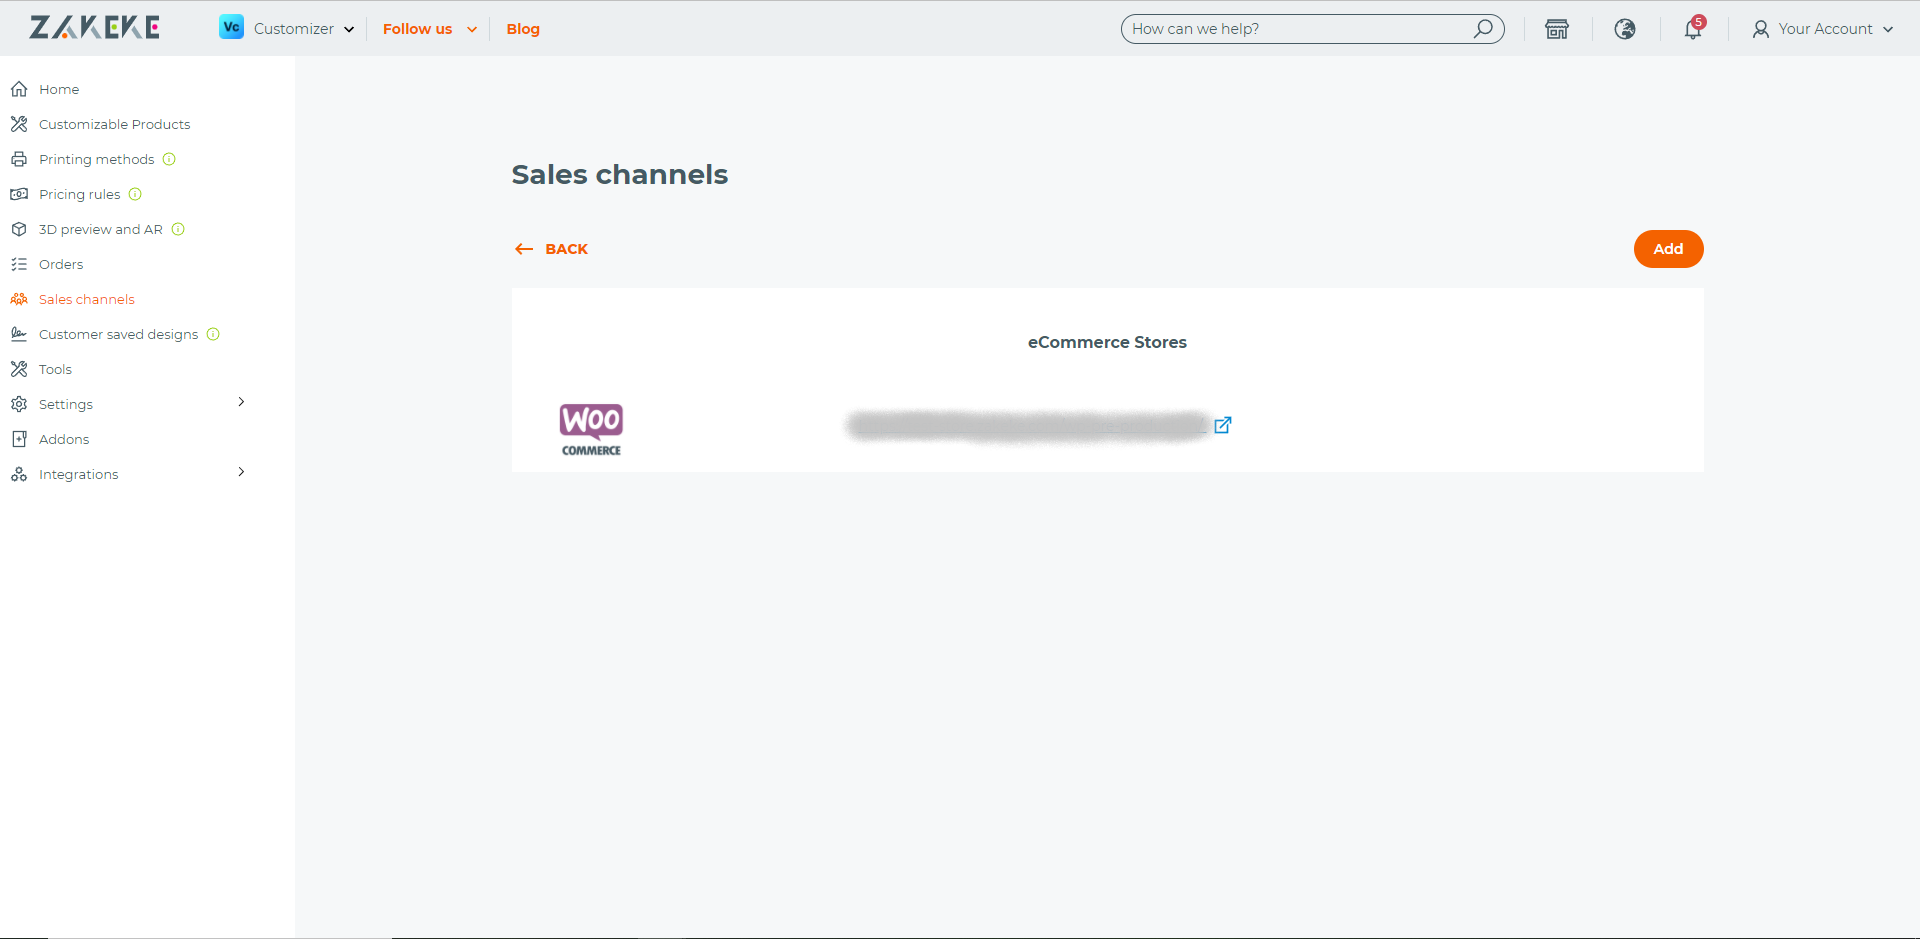
Task: Click the WooCommerce logo
Action: pyautogui.click(x=591, y=429)
